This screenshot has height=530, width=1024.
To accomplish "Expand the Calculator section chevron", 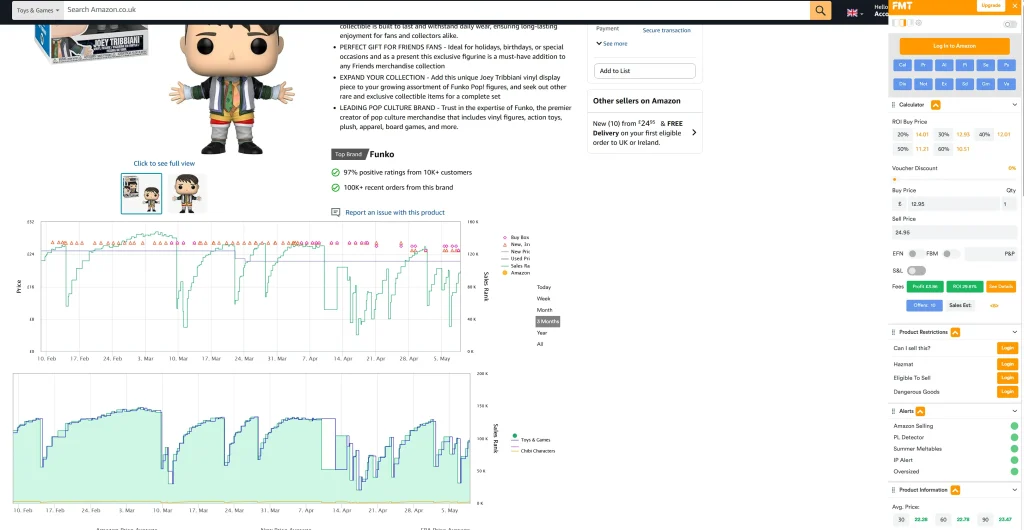I will (x=1014, y=104).
